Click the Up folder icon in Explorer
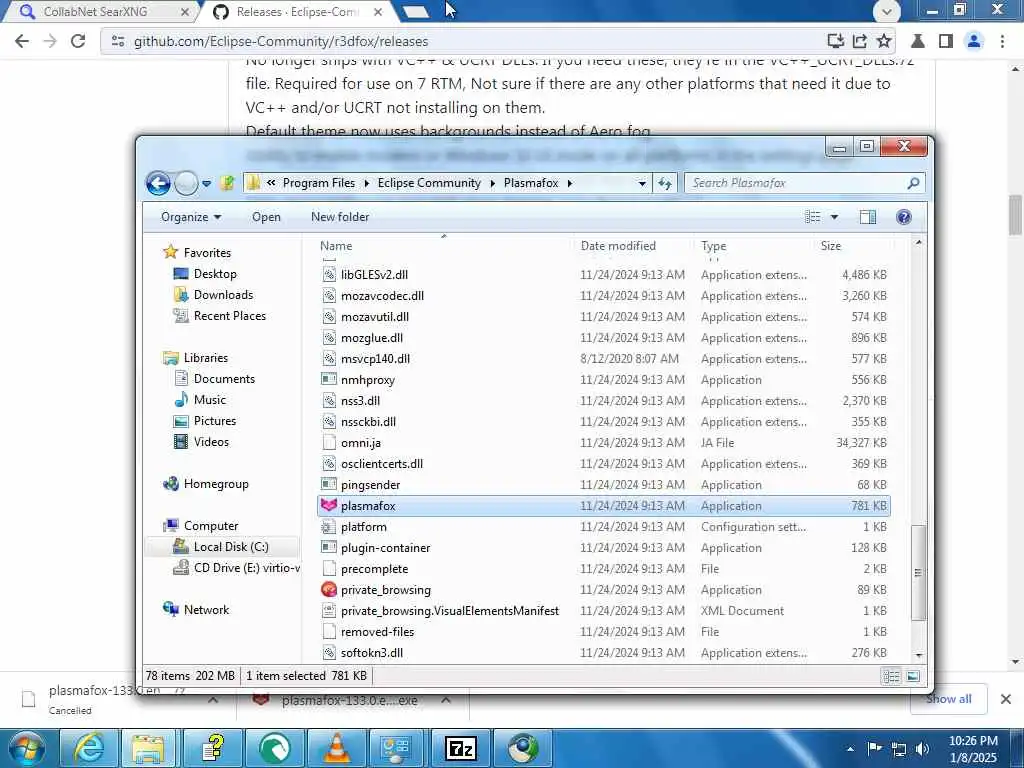The height and width of the screenshot is (768, 1024). pos(227,183)
